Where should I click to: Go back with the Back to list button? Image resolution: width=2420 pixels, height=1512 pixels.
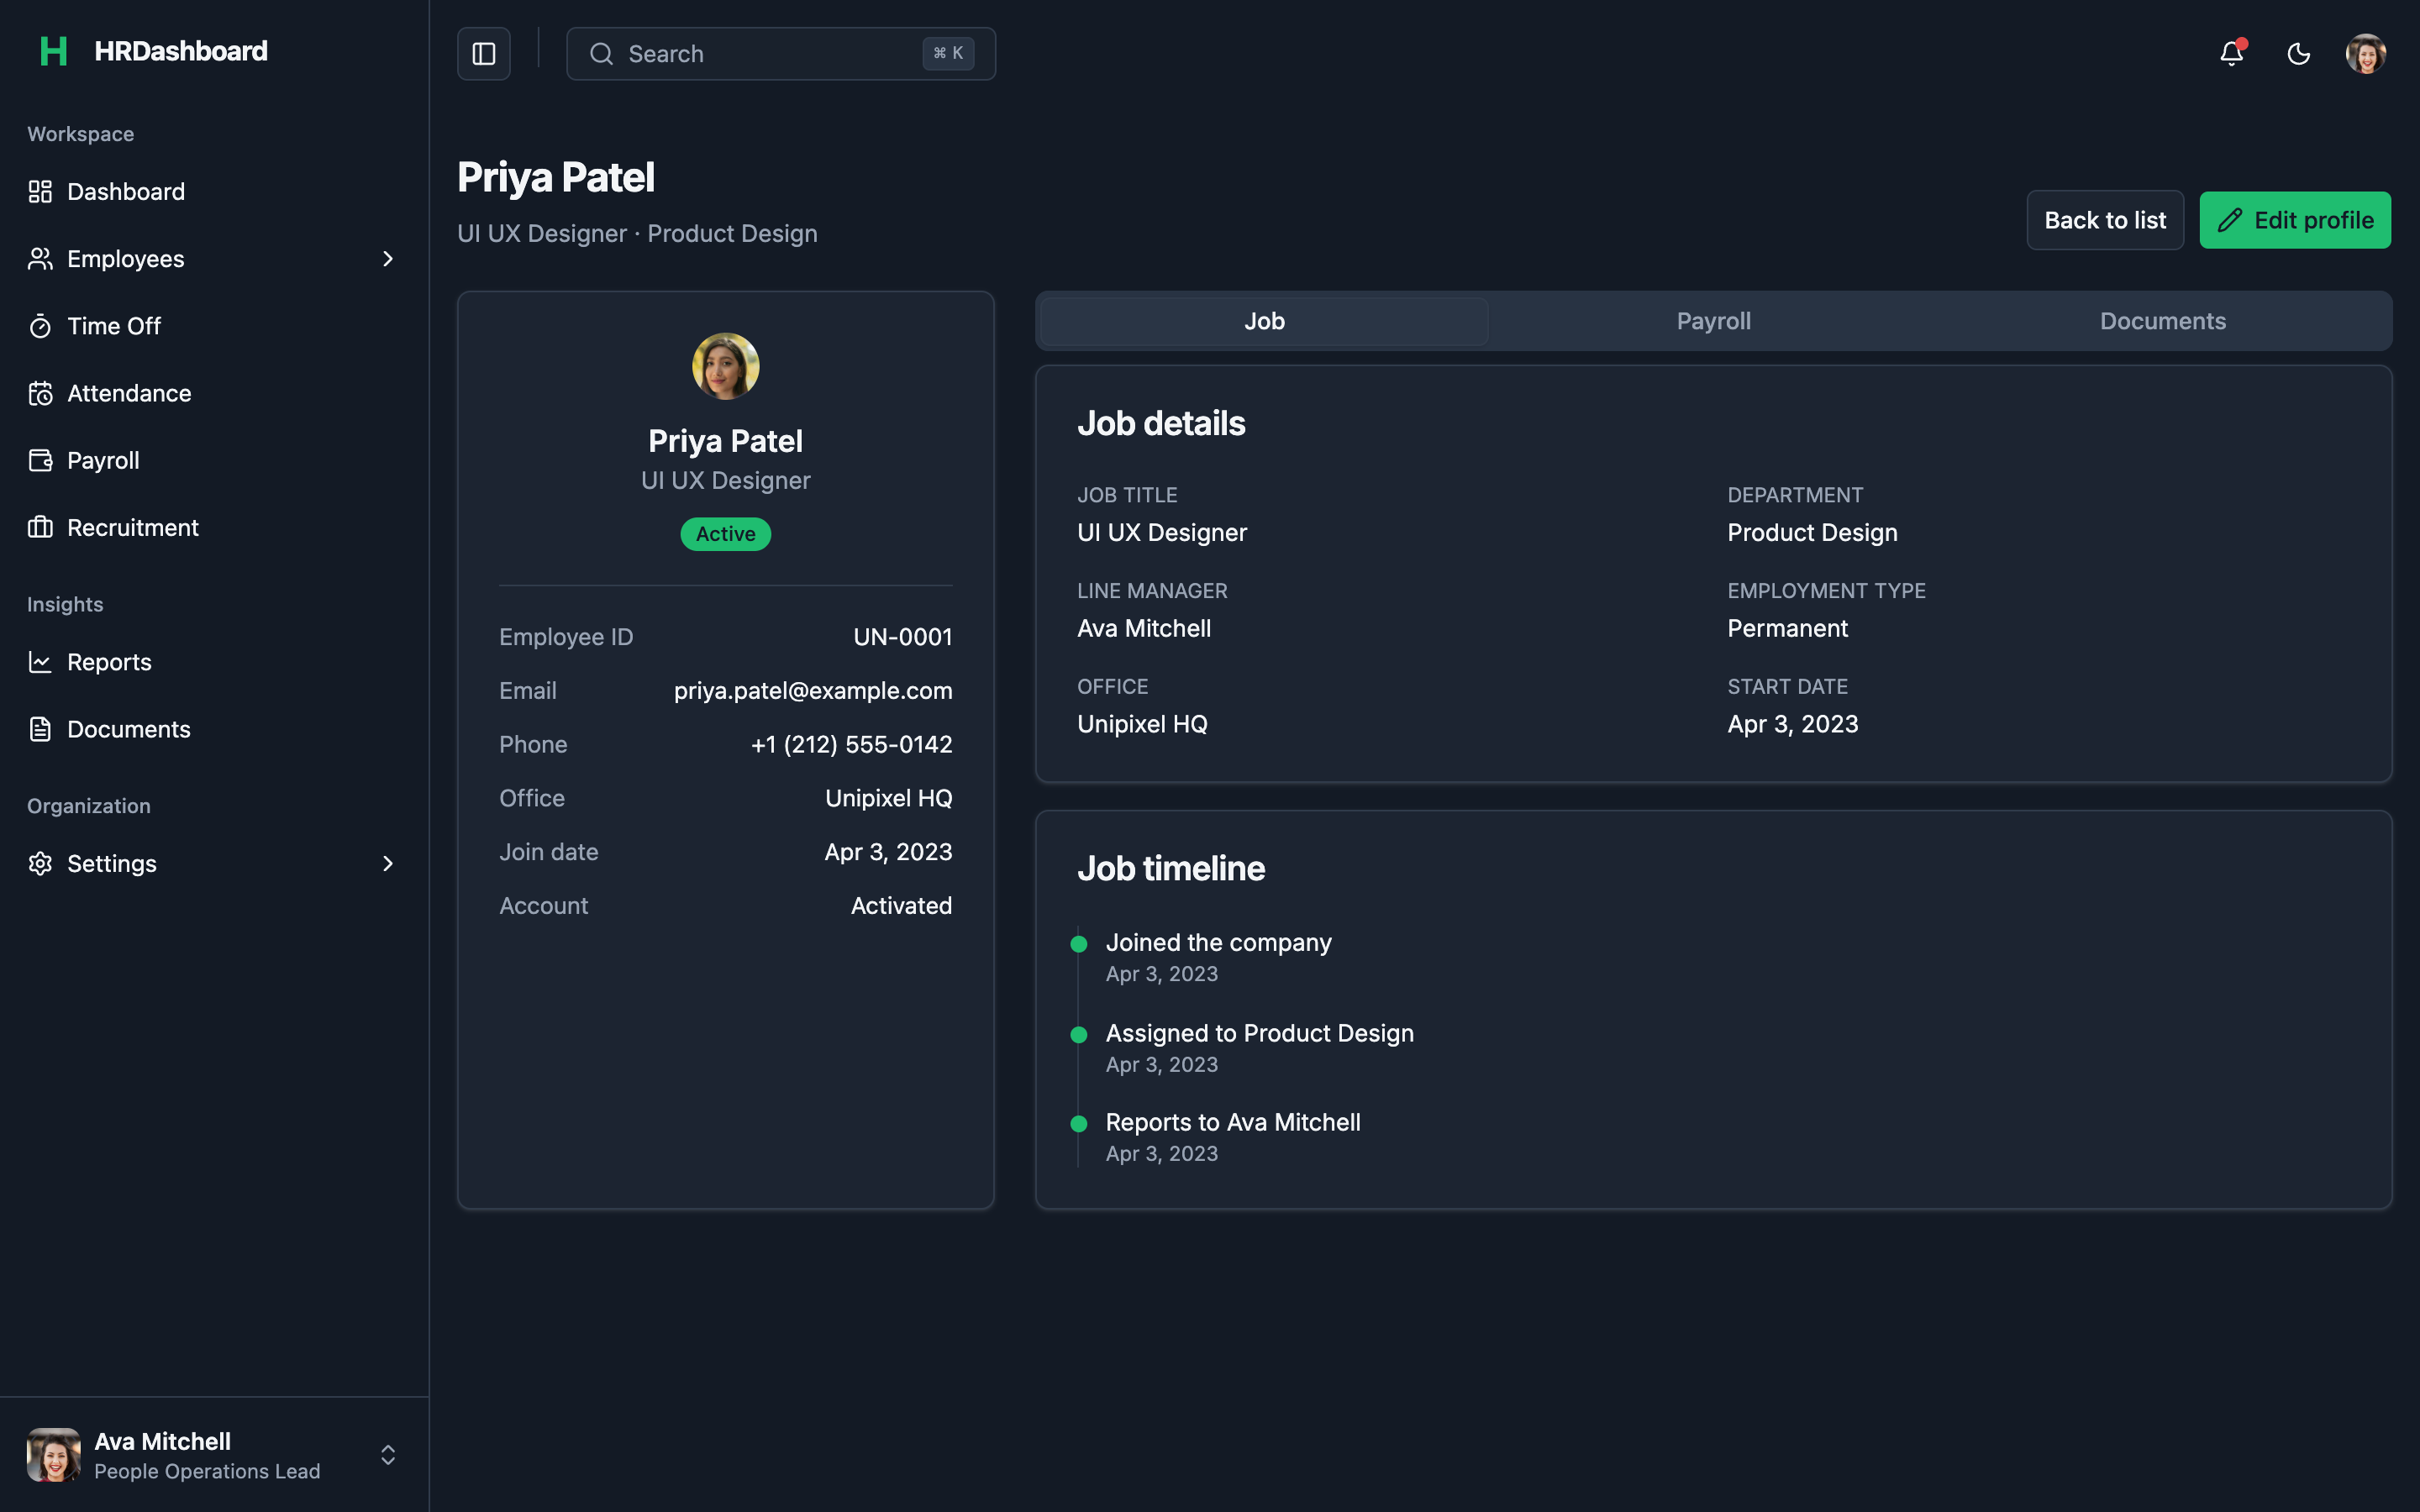[x=2105, y=220]
